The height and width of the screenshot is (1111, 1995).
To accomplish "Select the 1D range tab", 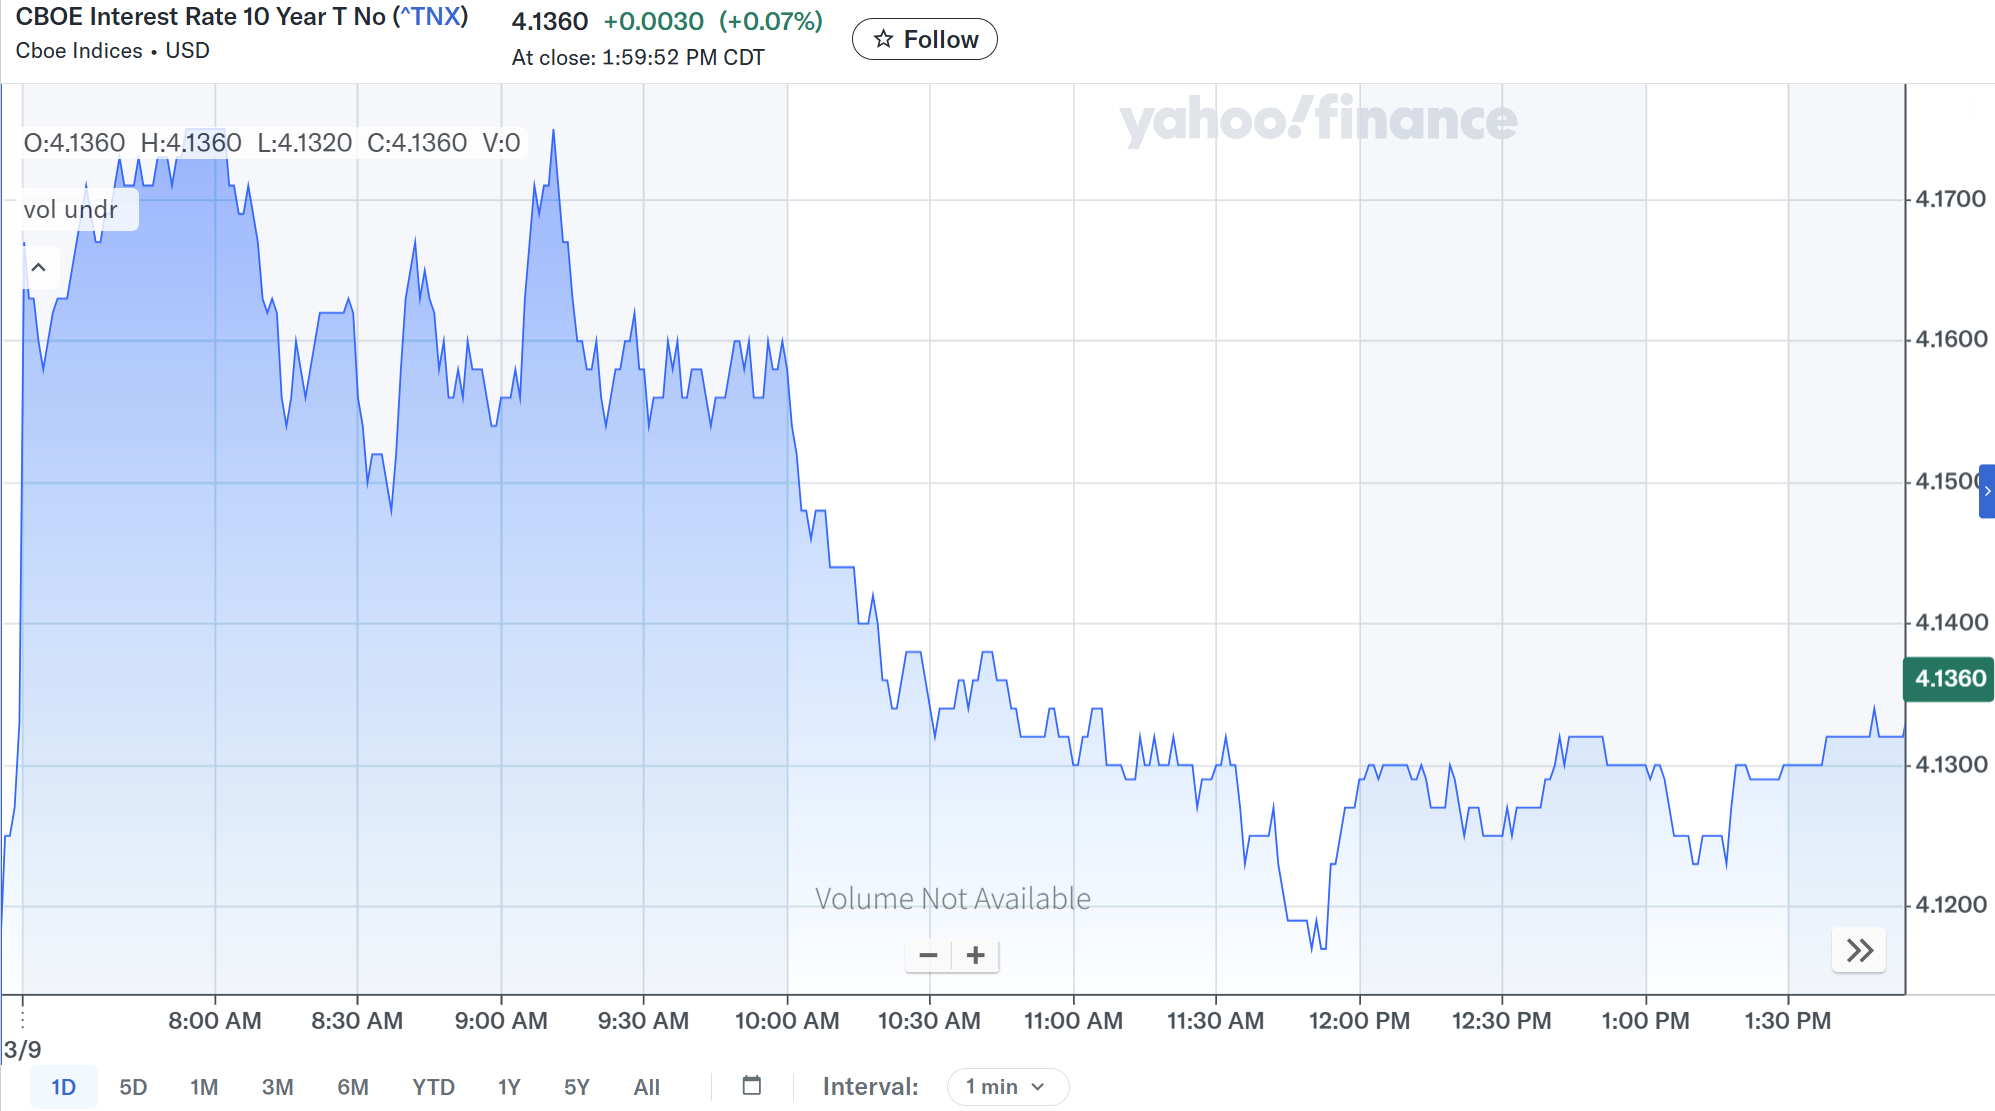I will tap(63, 1087).
